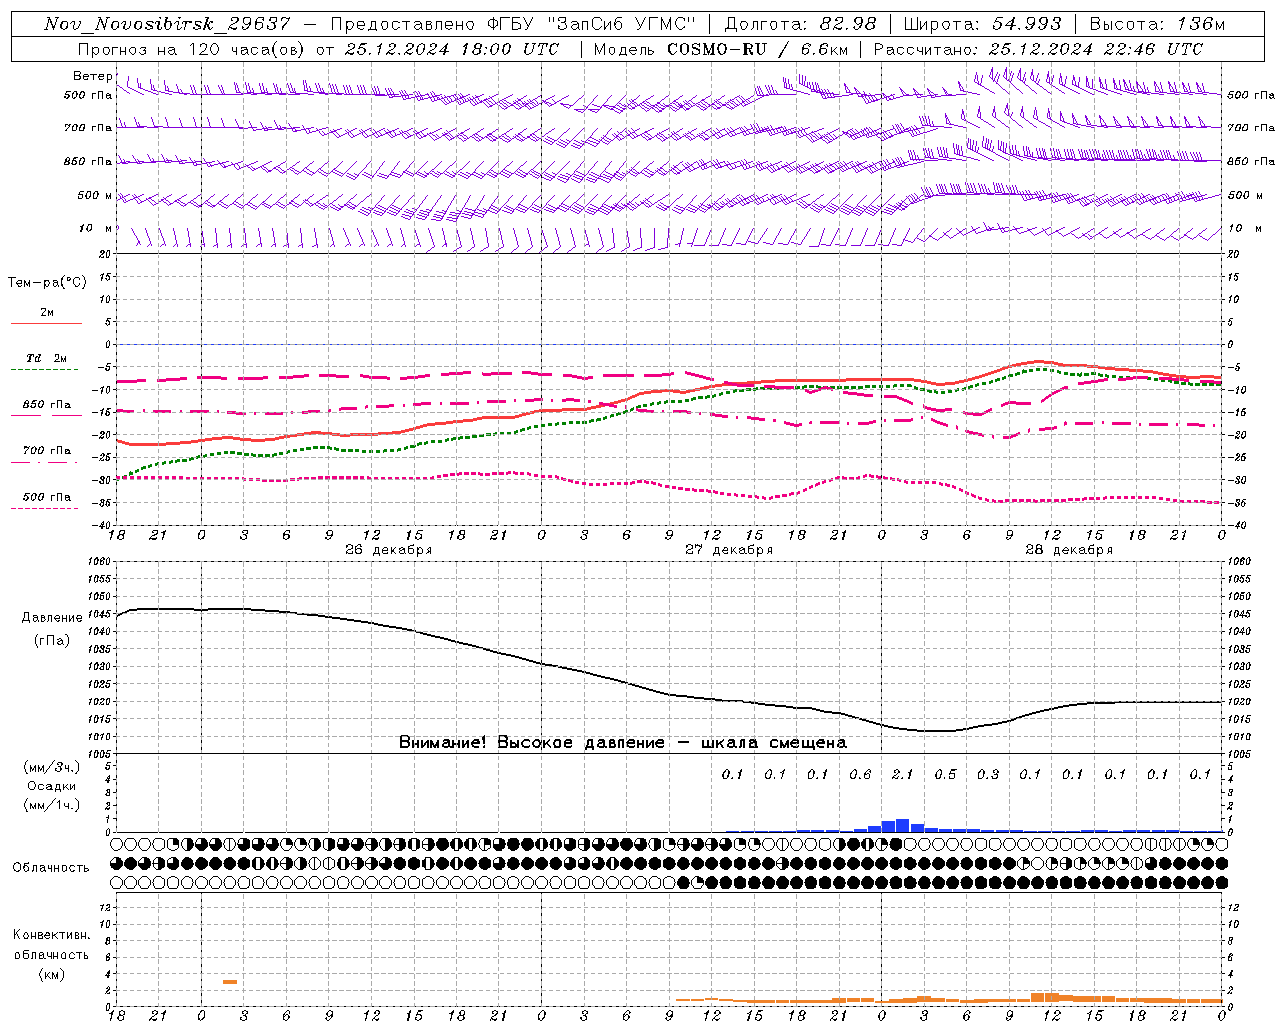Click the '(мм/3ч.)' precipitation unit label
The height and width of the screenshot is (1024, 1280).
point(52,767)
